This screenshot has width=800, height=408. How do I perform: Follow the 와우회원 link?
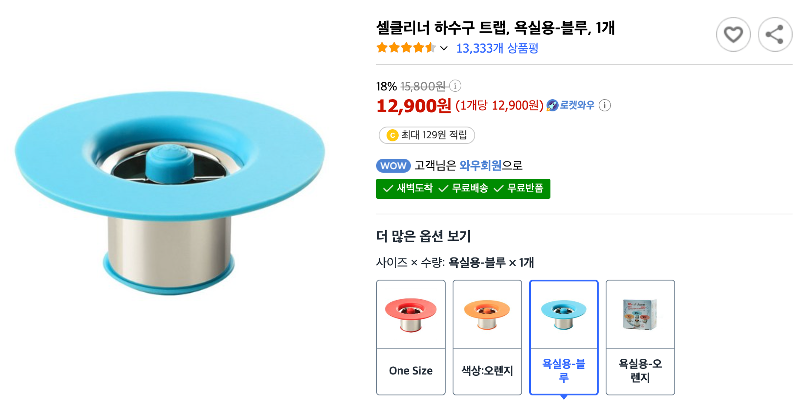(481, 165)
